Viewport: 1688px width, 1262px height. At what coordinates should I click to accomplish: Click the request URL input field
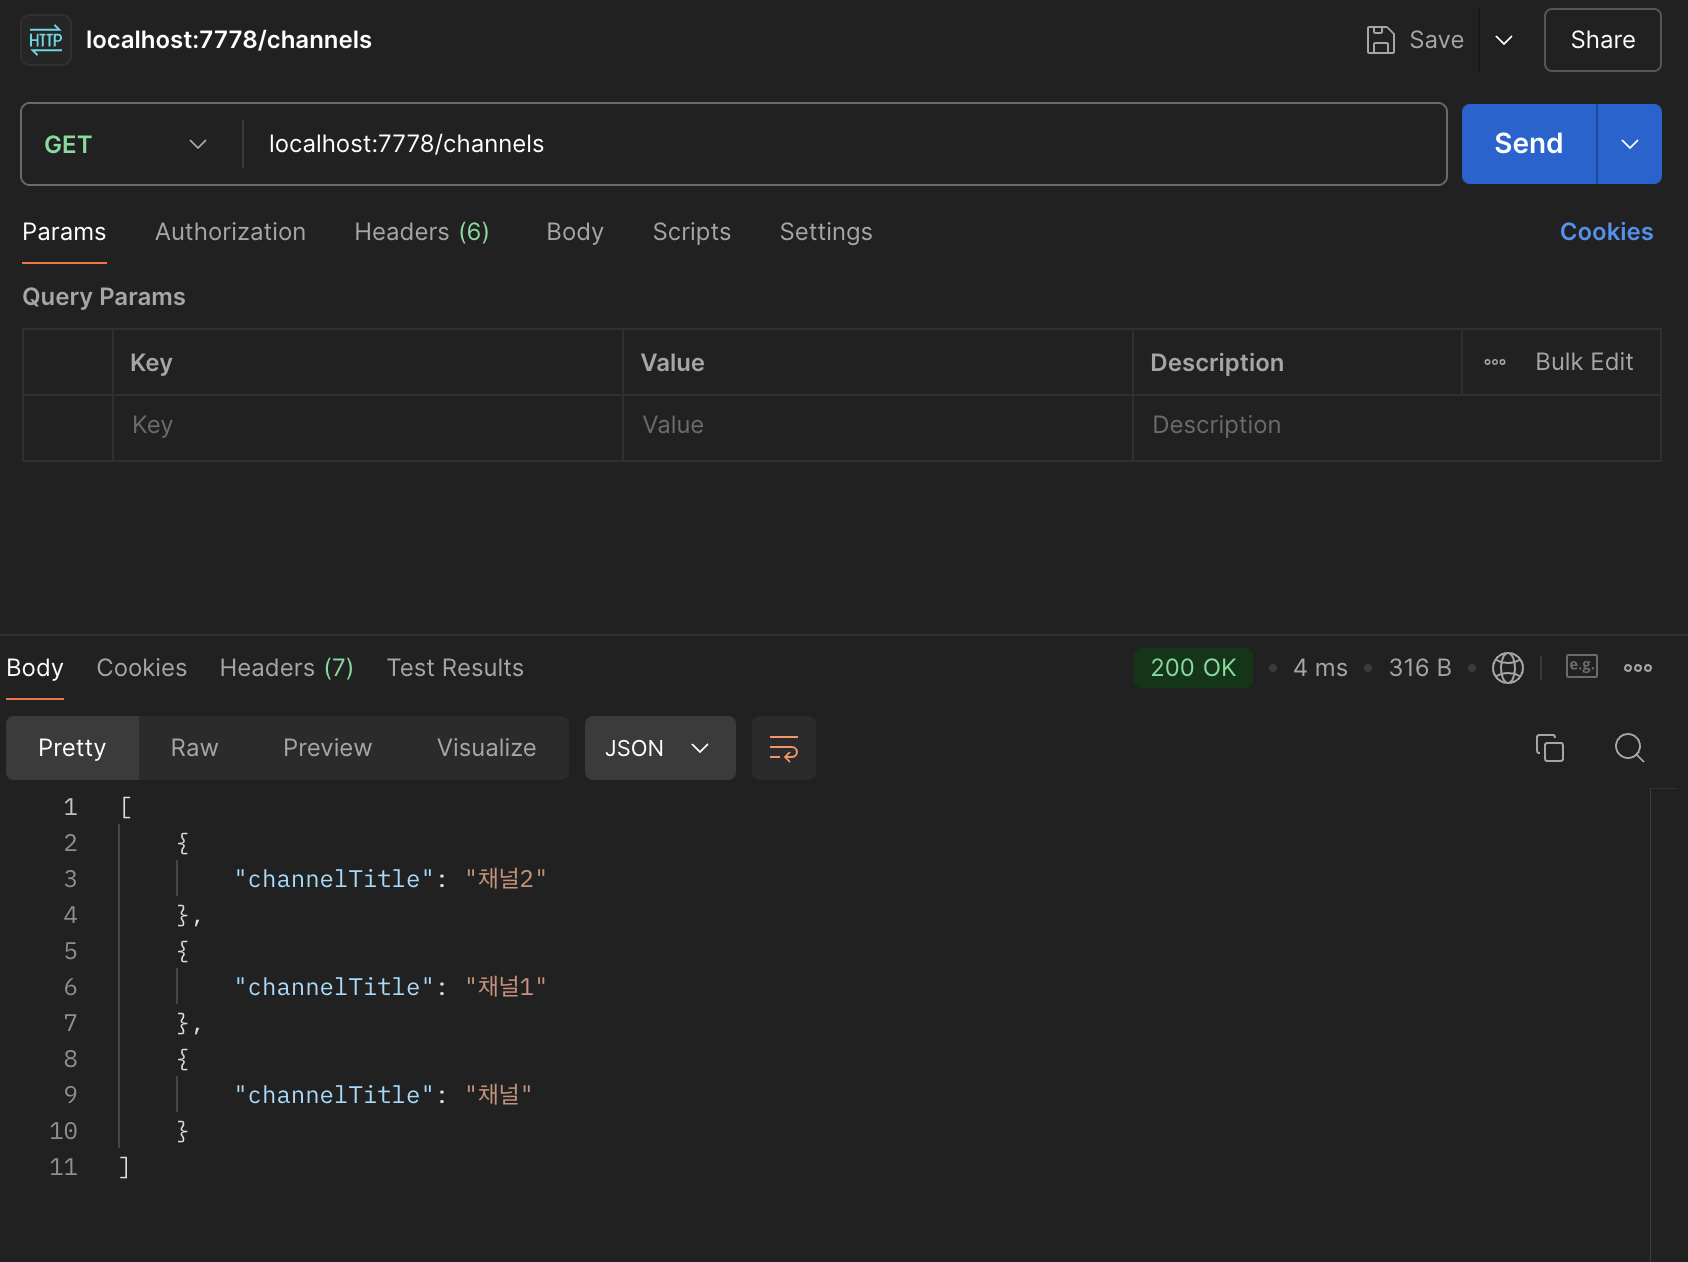(844, 144)
